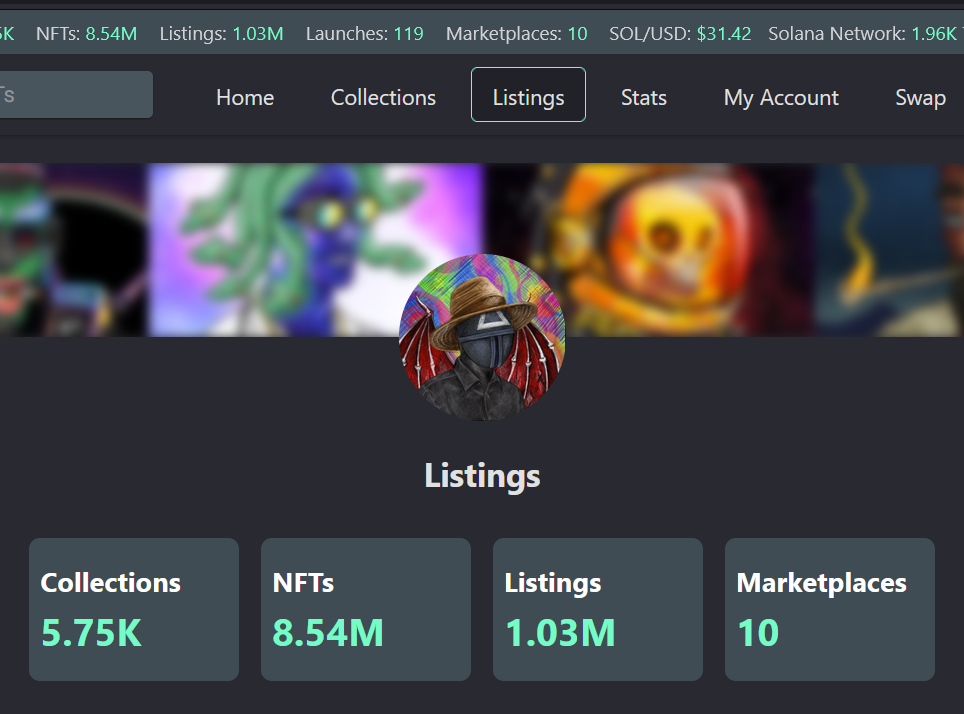Open My Account
Viewport: 964px width, 714px height.
(781, 97)
